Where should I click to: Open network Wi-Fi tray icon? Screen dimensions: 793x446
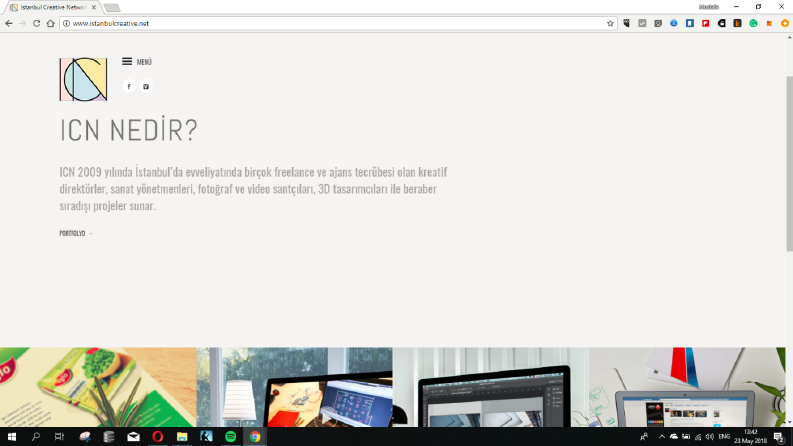pos(698,437)
